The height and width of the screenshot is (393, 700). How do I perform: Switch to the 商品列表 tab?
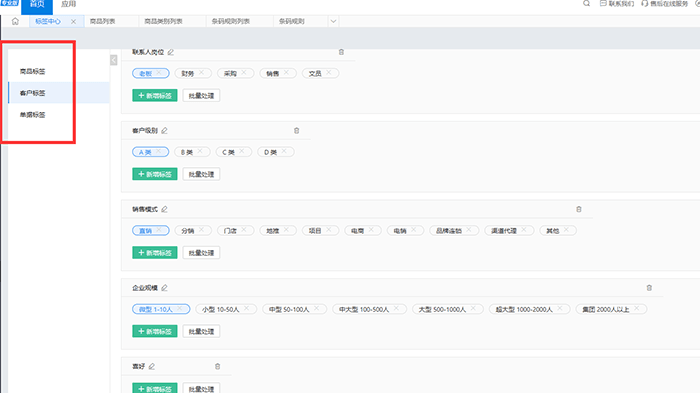(103, 21)
